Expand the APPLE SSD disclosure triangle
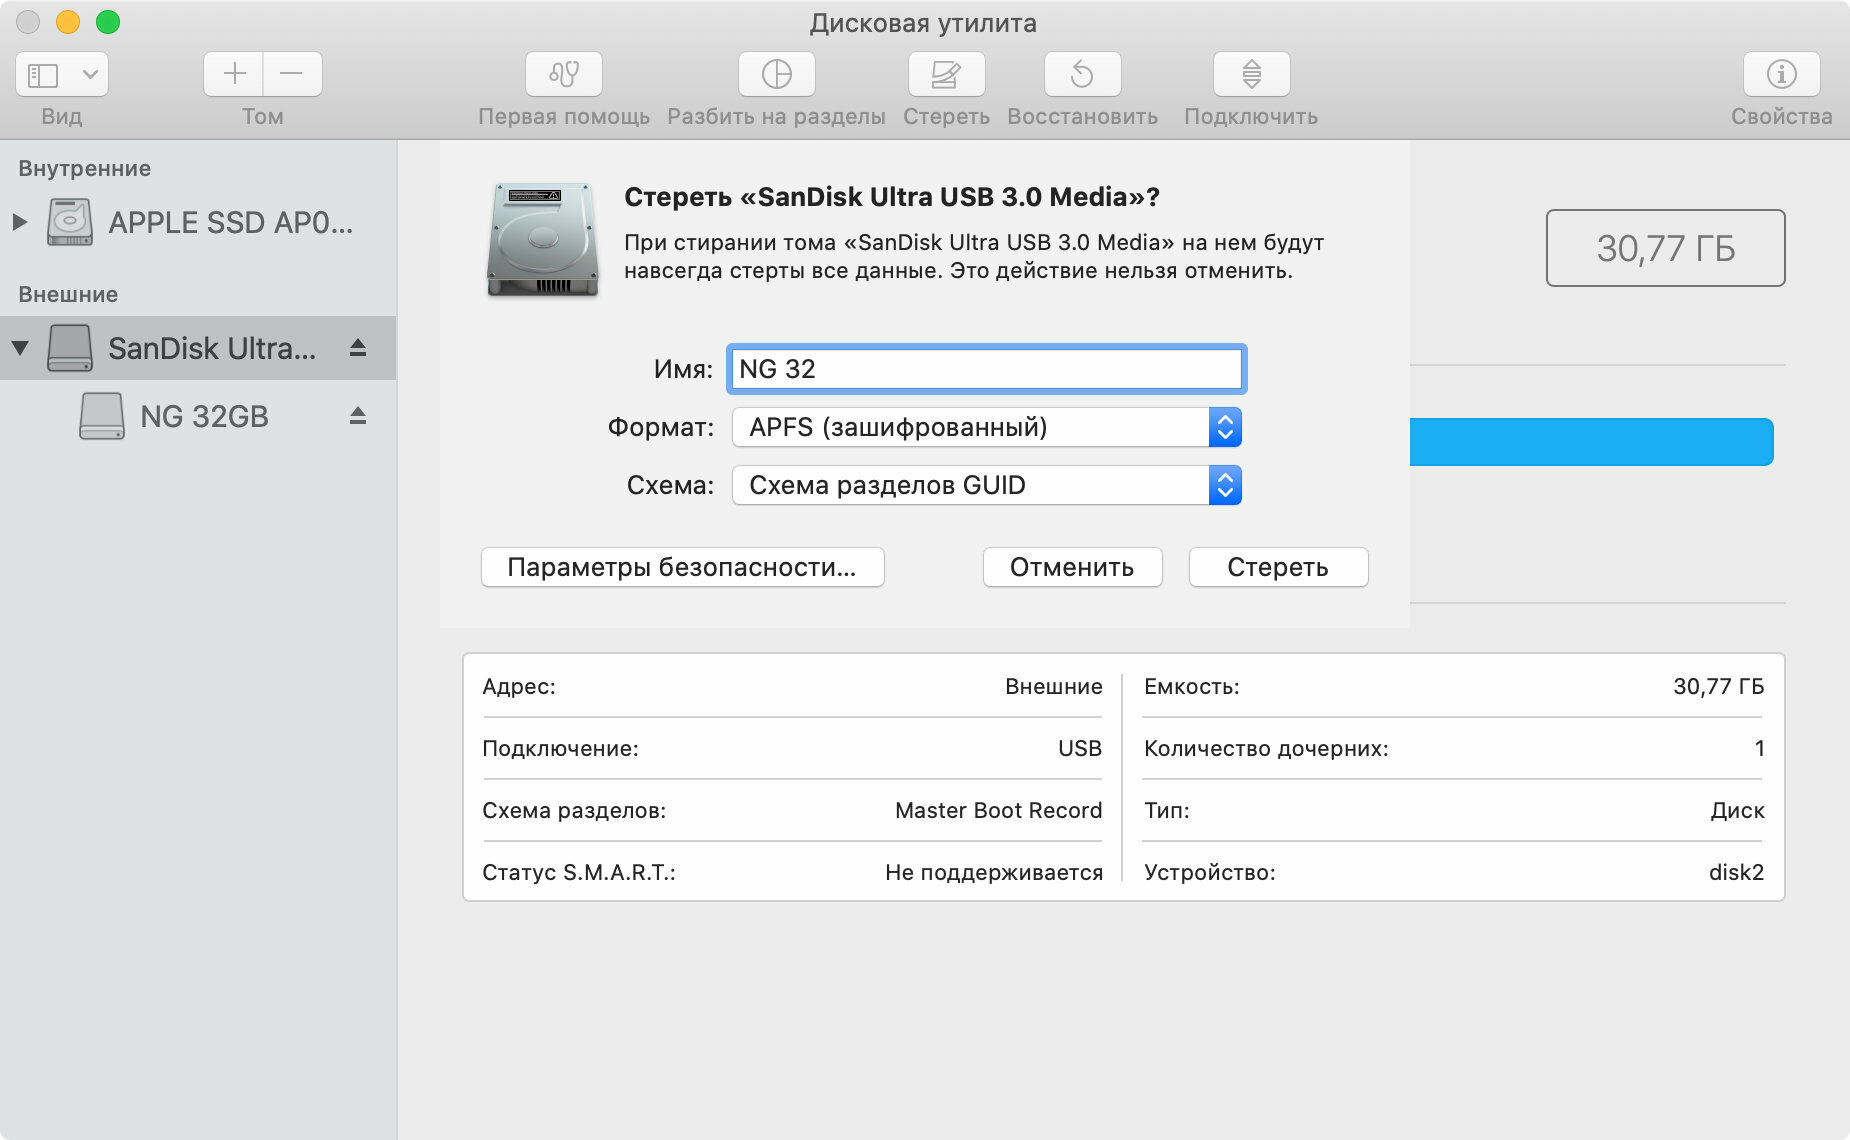Viewport: 1850px width, 1140px height. (x=19, y=222)
